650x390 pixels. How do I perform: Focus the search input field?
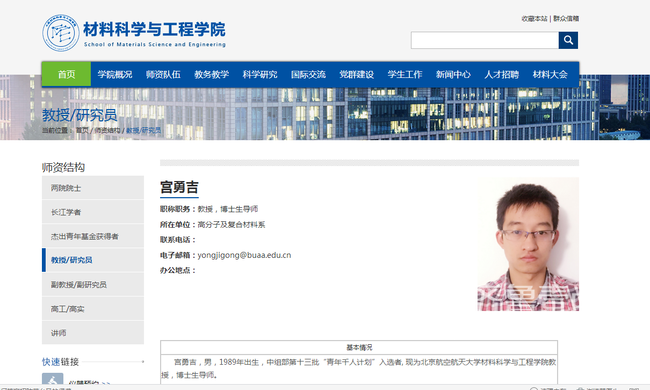(x=485, y=40)
